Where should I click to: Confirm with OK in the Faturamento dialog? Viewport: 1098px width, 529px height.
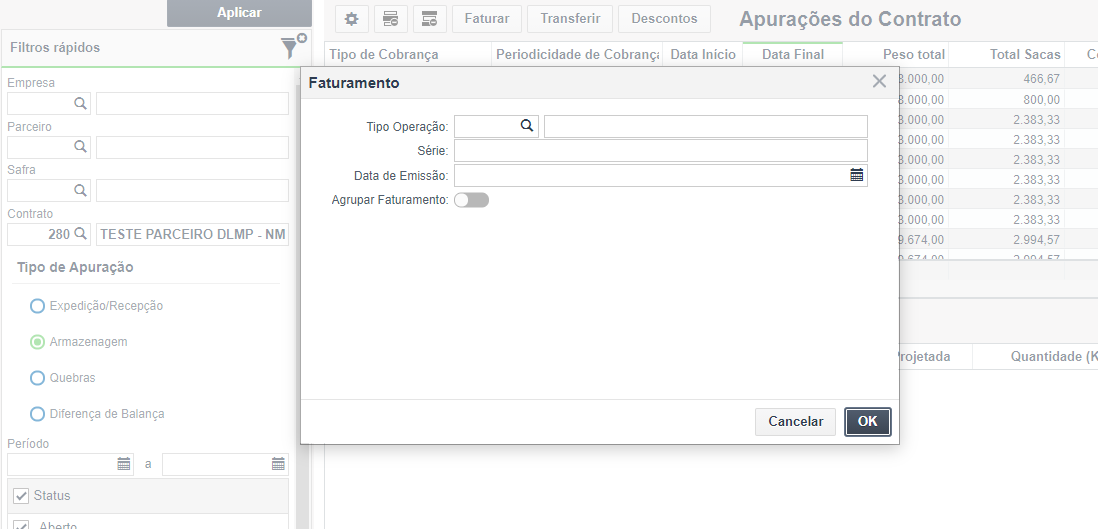point(868,422)
